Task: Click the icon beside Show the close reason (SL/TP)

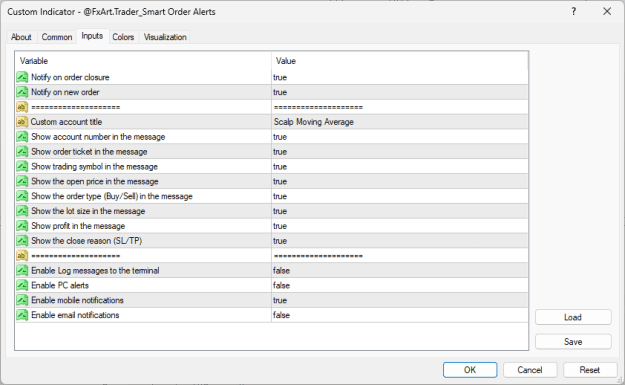Action: tap(22, 241)
